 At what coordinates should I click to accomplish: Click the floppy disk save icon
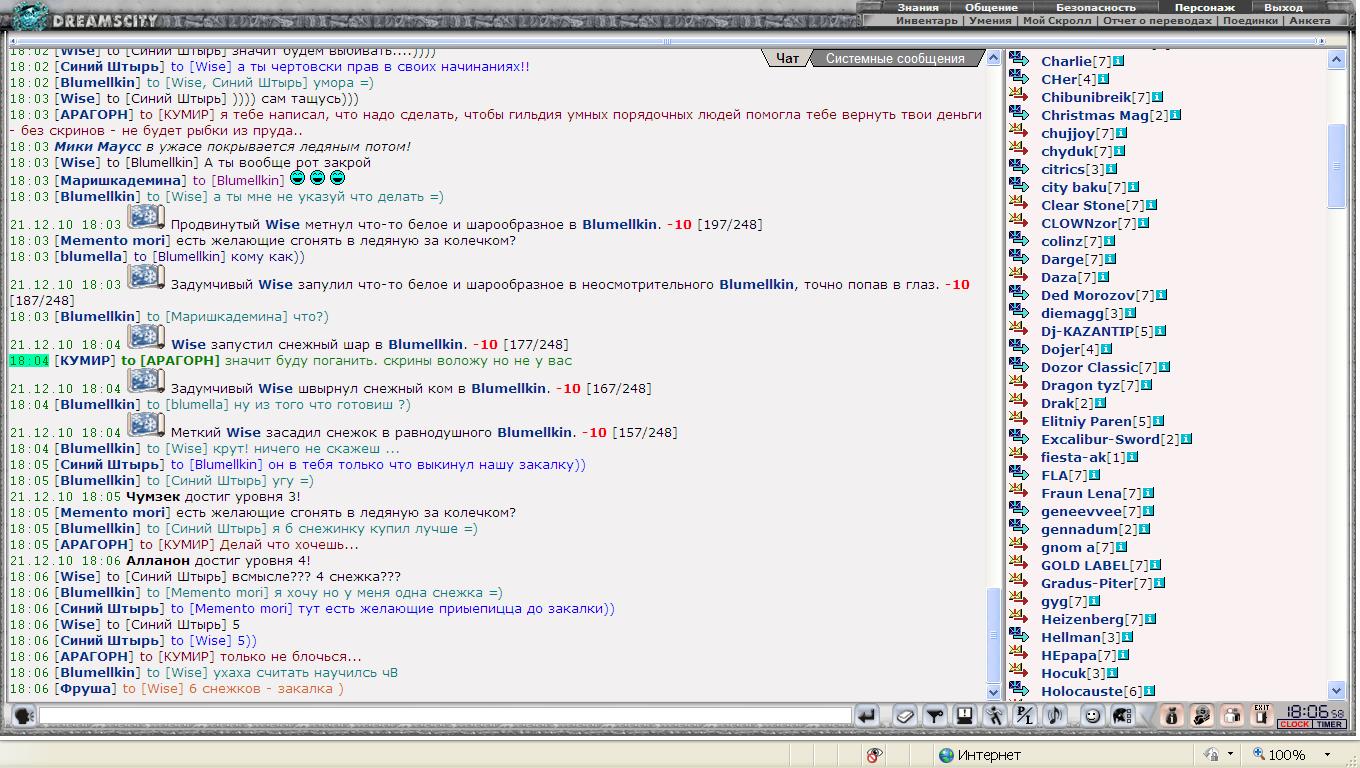click(x=964, y=716)
